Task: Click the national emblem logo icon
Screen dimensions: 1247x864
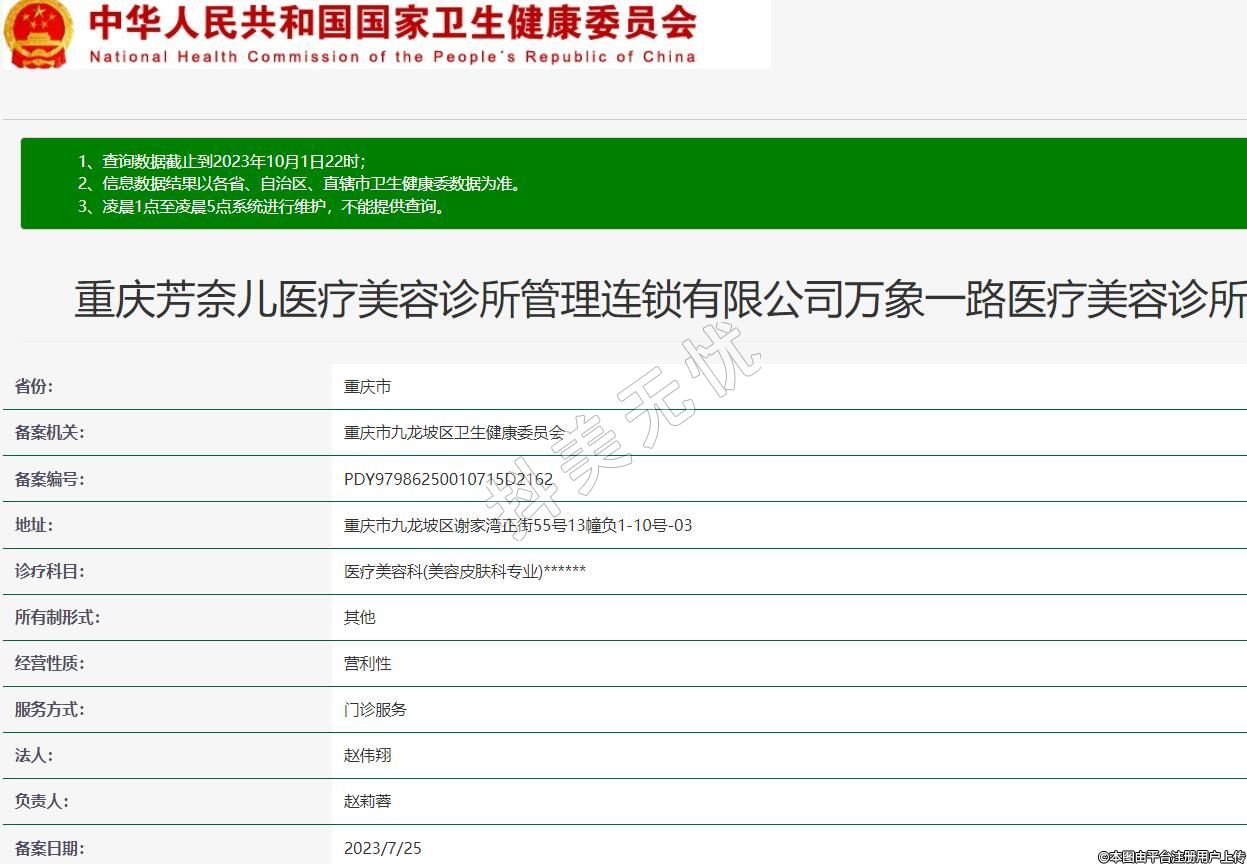Action: pos(38,33)
